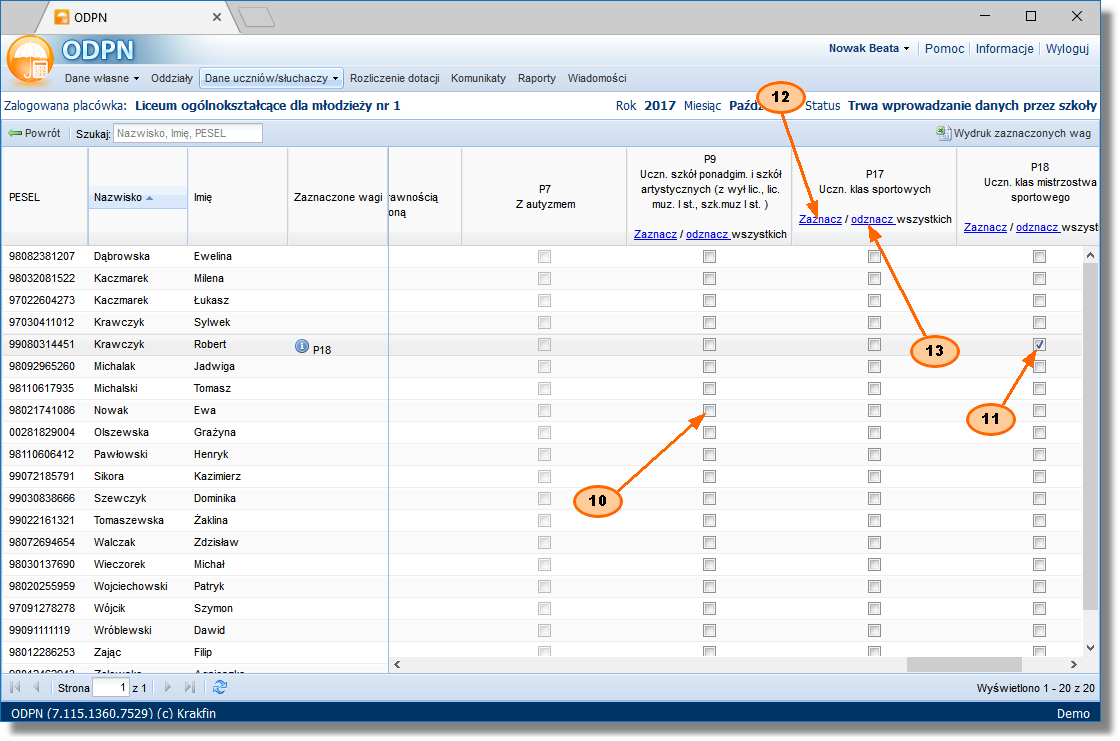Viewport: 1120px width, 741px height.
Task: Check P9 box for Wójcik Szymon
Action: point(709,609)
